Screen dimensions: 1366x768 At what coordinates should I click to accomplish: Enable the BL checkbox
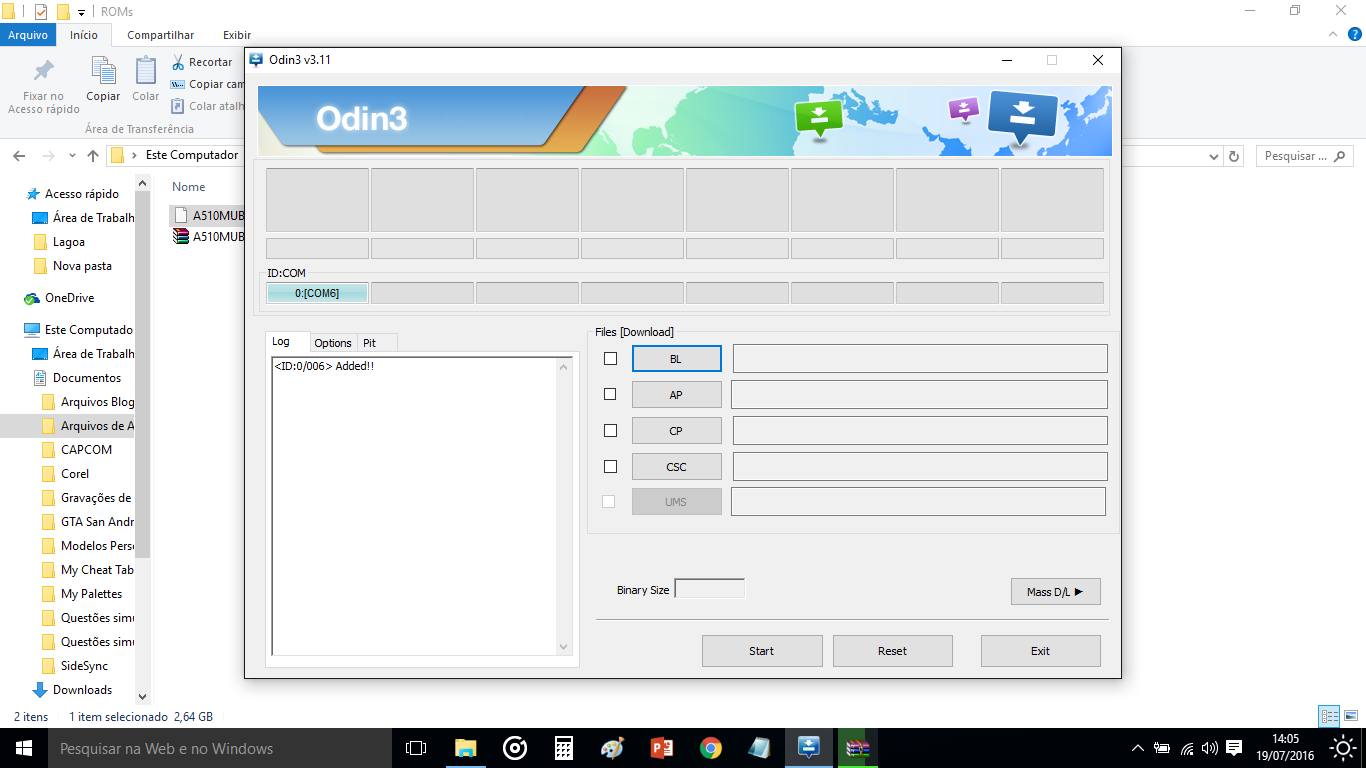(610, 358)
